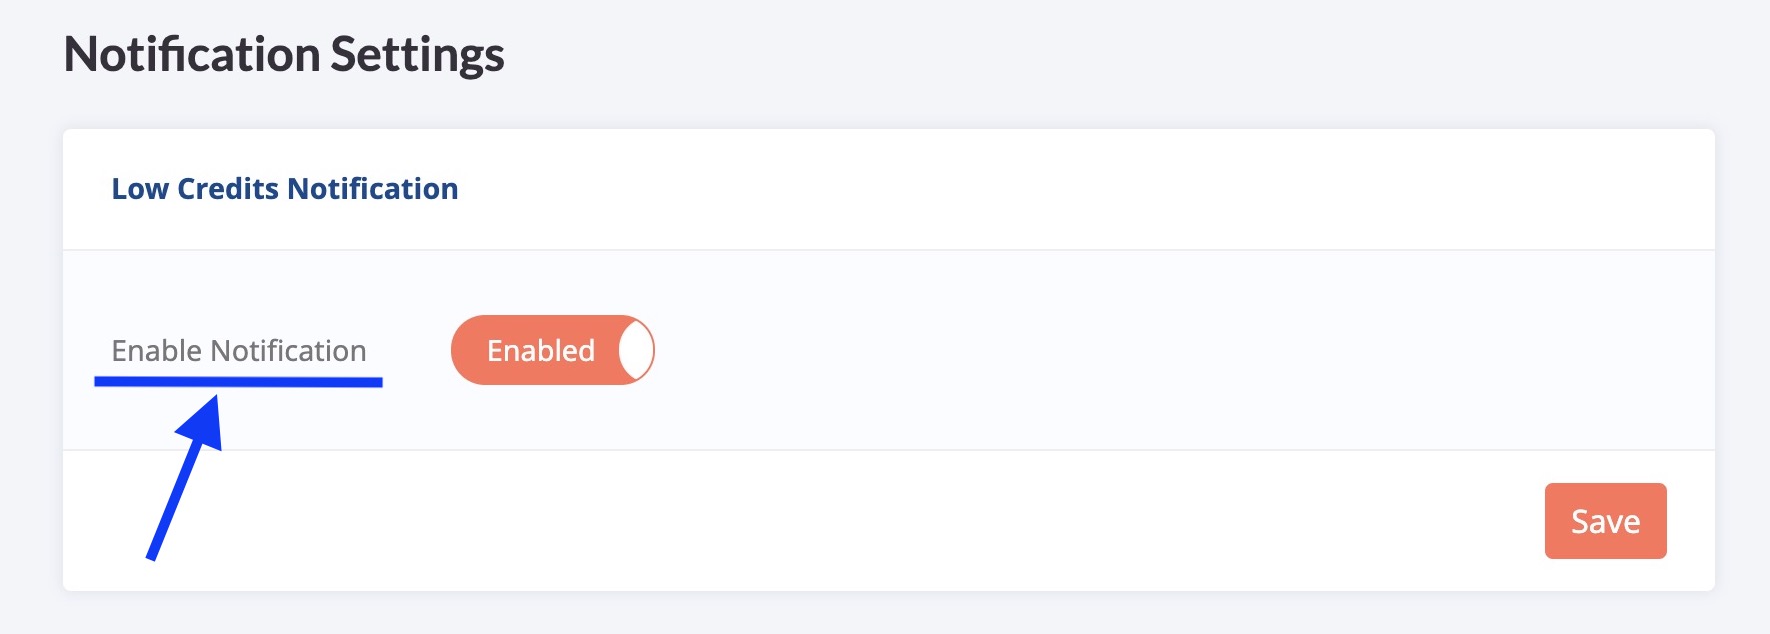Click the arrowhead pointing at Enable Notification

point(203,422)
